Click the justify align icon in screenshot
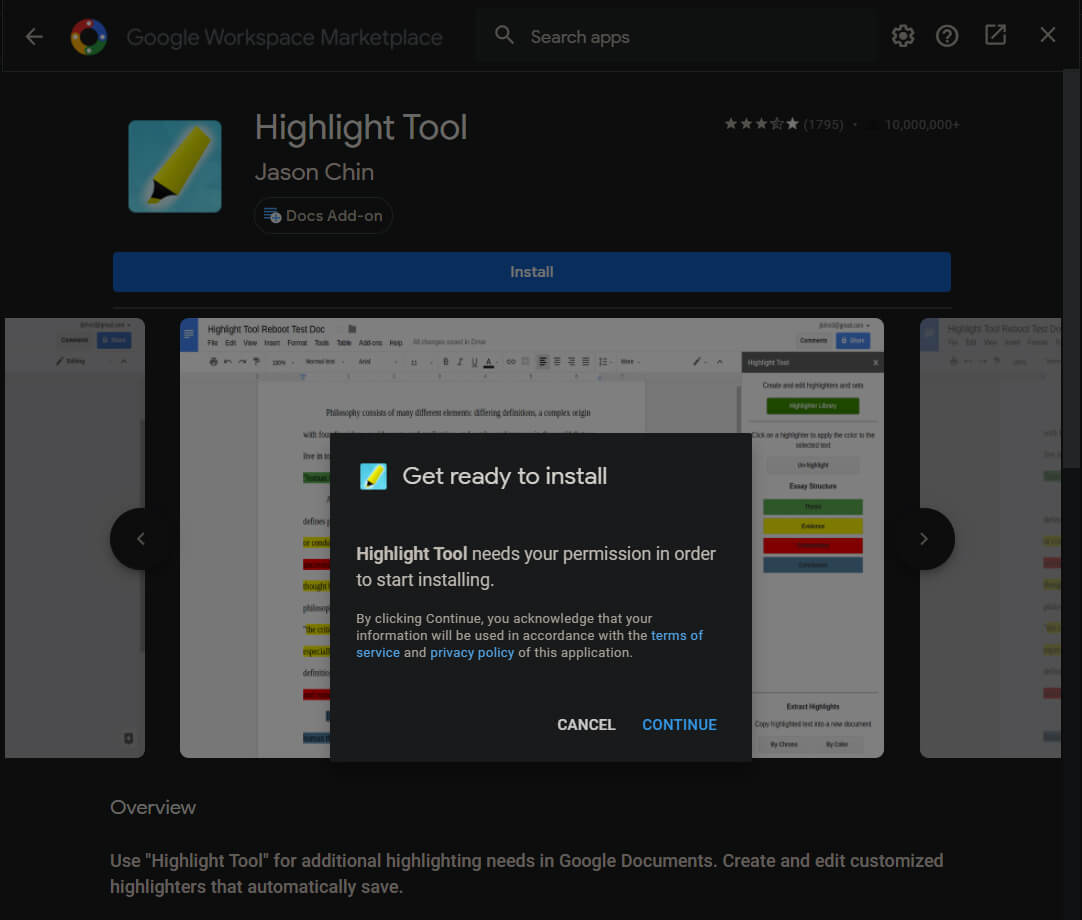Screen dimensions: 1082x920 click(586, 362)
